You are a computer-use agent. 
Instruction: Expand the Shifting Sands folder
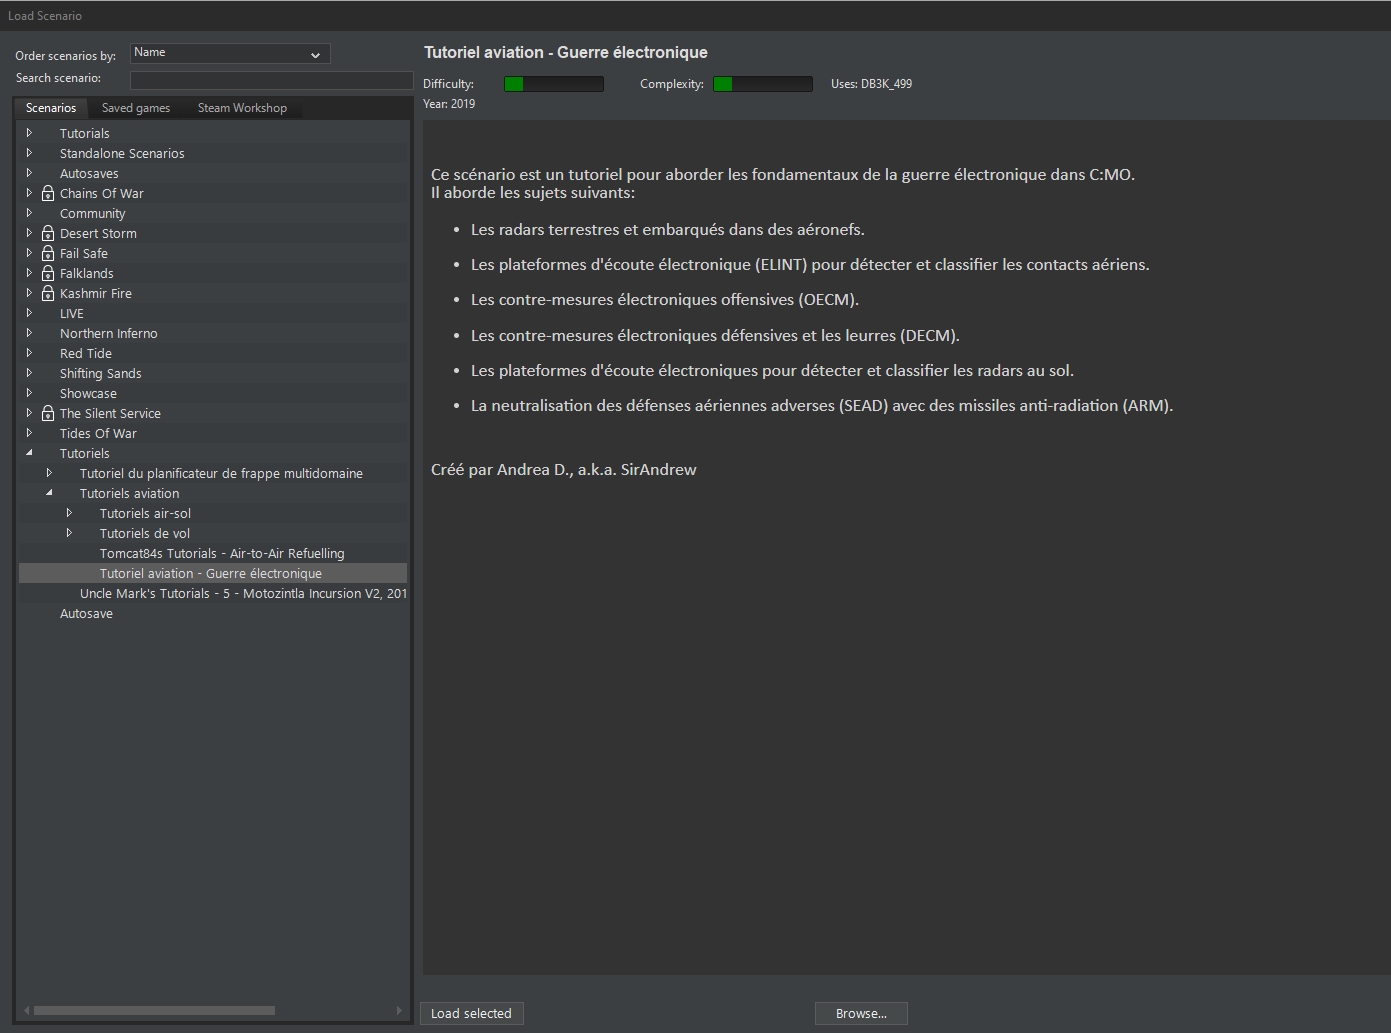29,373
